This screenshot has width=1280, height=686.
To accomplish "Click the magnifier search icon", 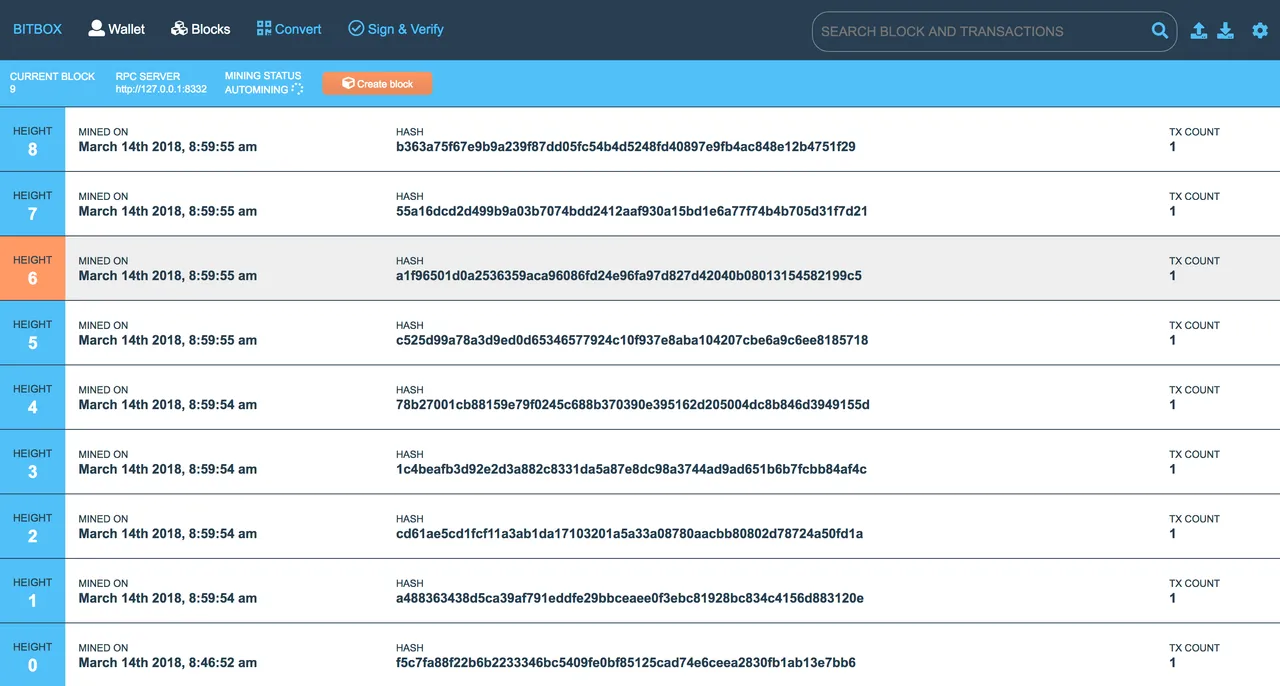I will coord(1160,31).
